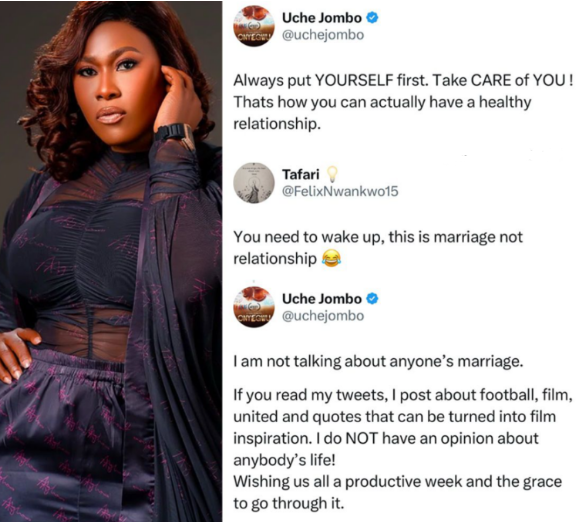Open the 'Tafari' display name

tap(301, 174)
